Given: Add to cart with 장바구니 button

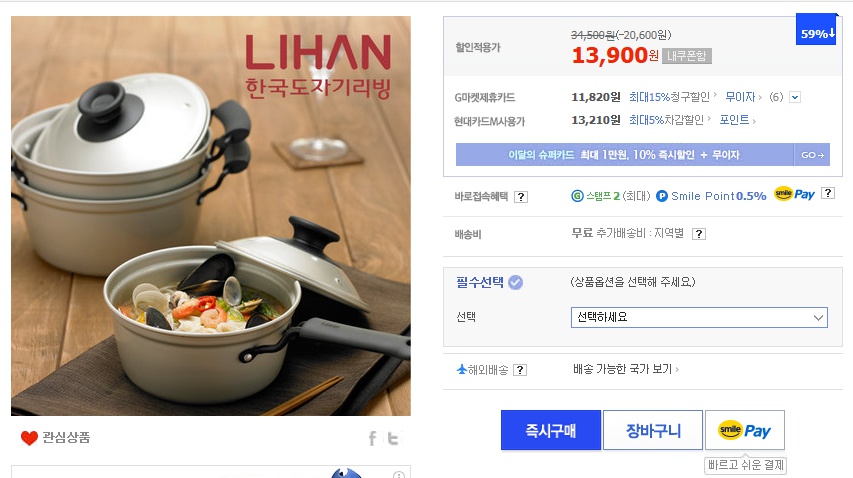Looking at the screenshot, I should click(x=653, y=430).
